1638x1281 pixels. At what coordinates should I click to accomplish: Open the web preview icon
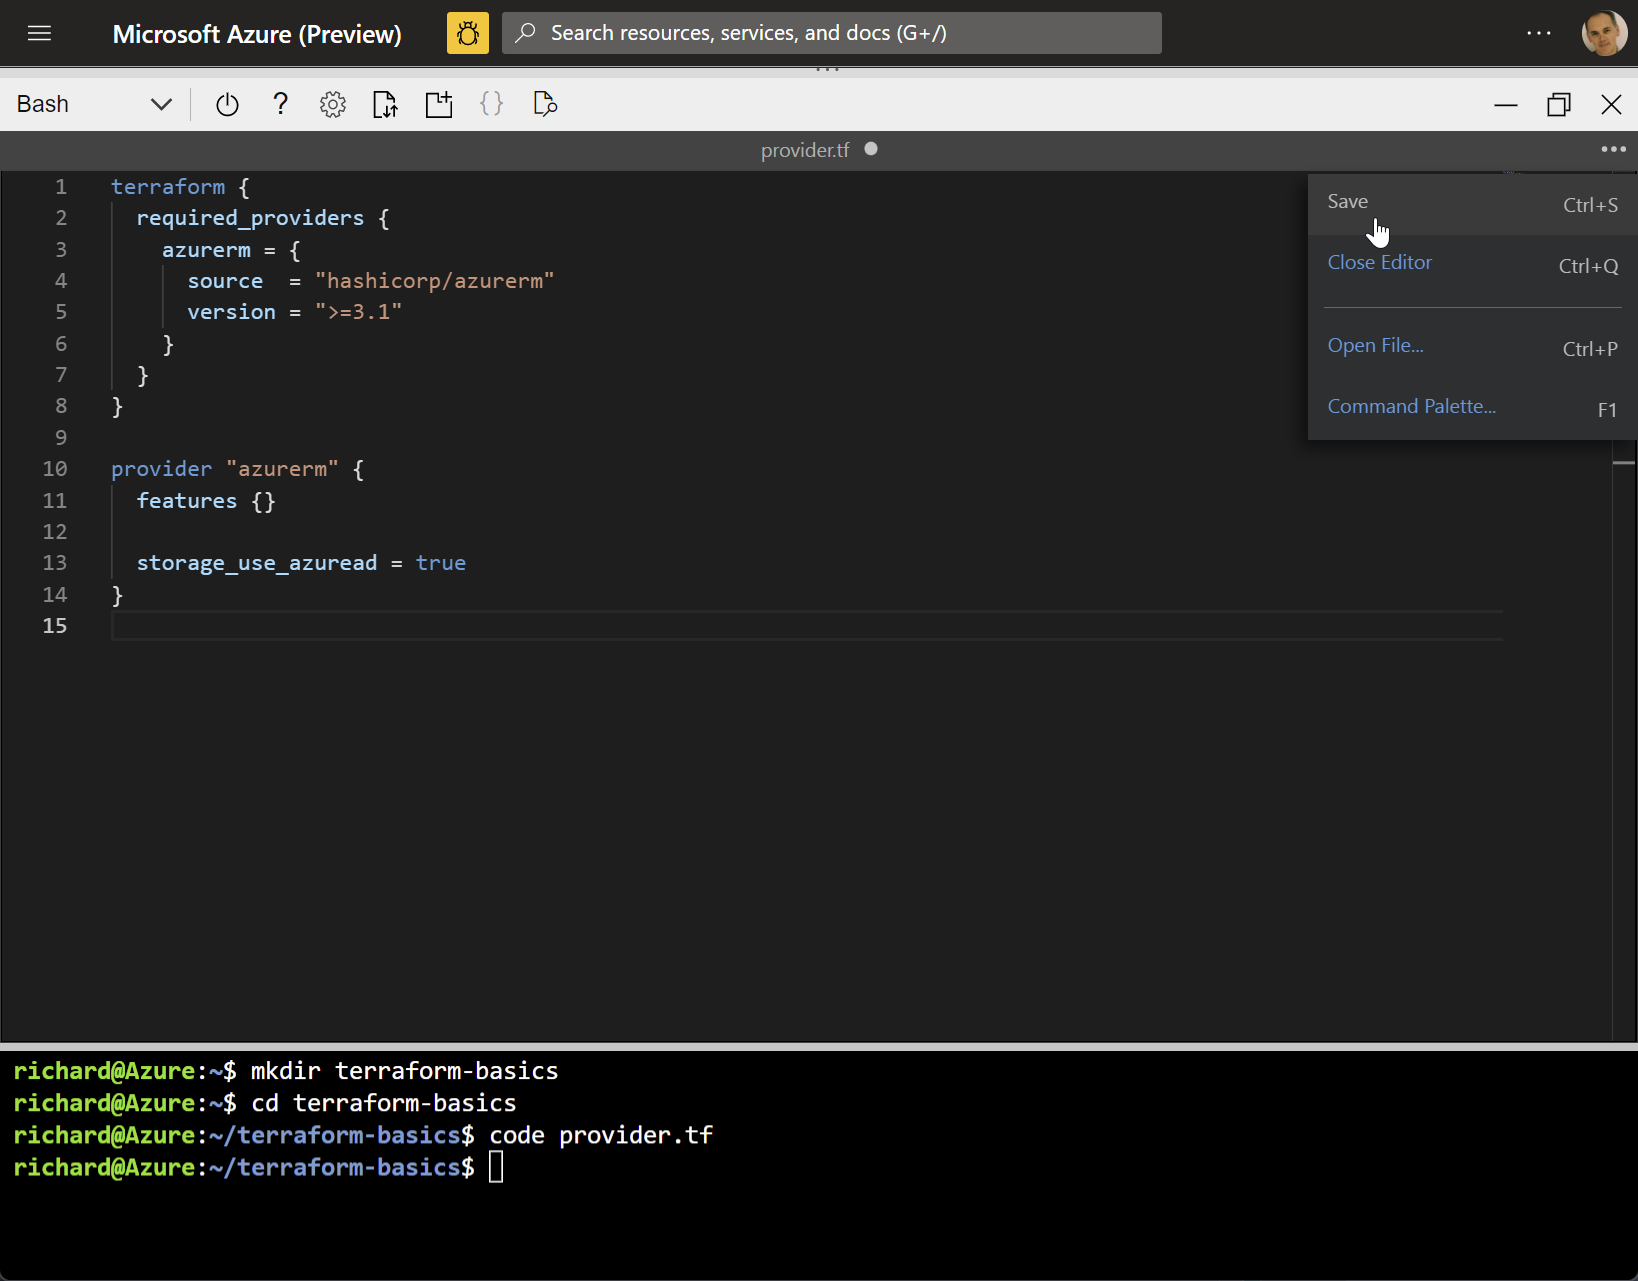click(545, 104)
